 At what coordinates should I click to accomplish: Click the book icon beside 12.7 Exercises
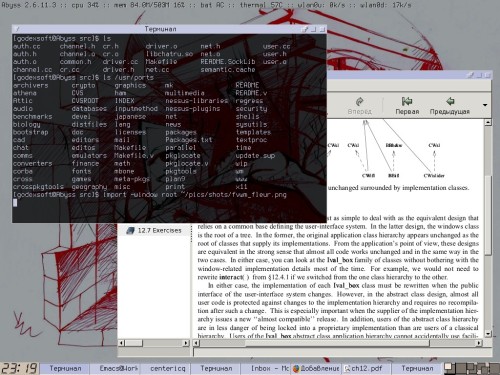click(130, 230)
